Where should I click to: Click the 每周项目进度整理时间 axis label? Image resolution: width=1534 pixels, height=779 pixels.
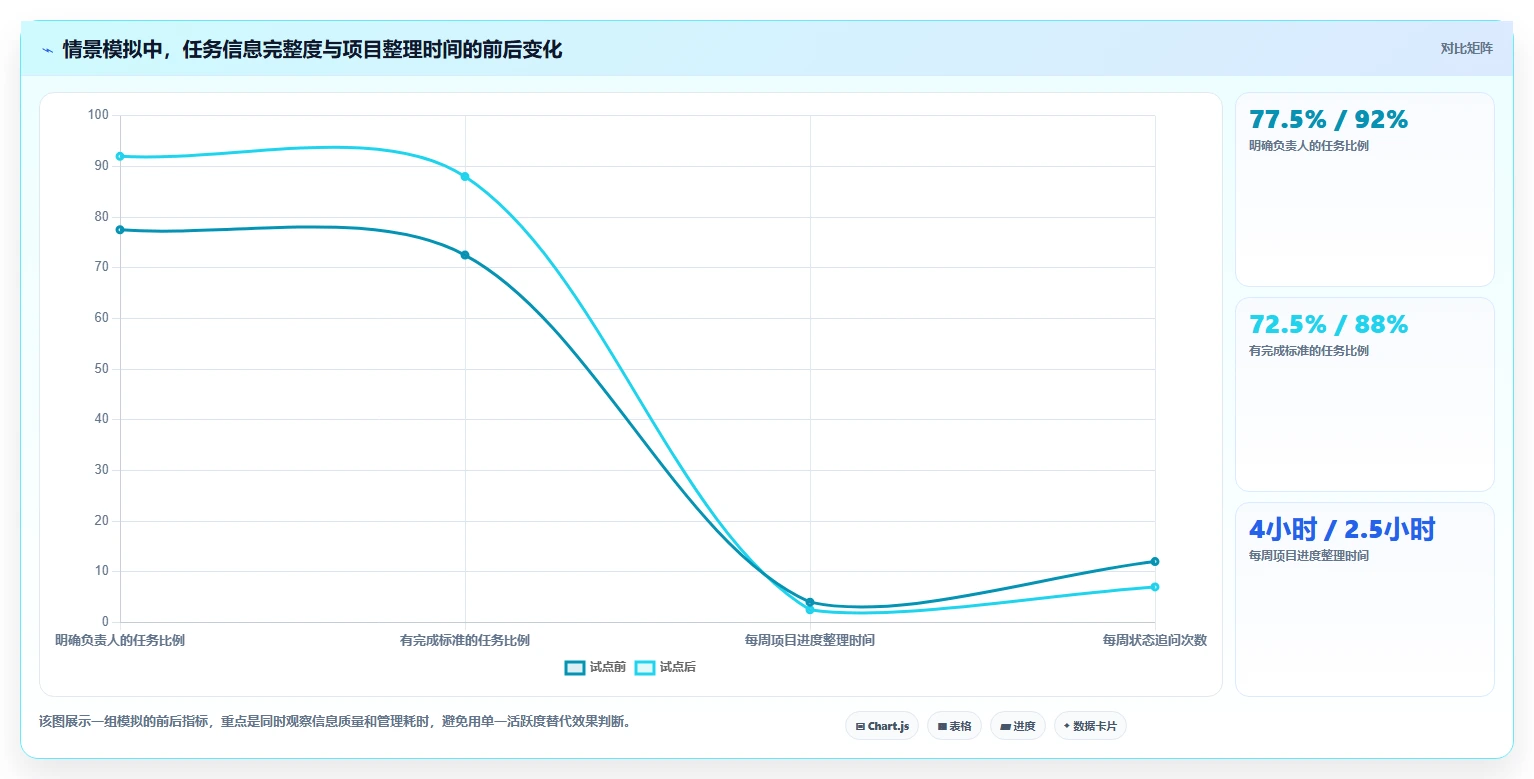pos(810,640)
